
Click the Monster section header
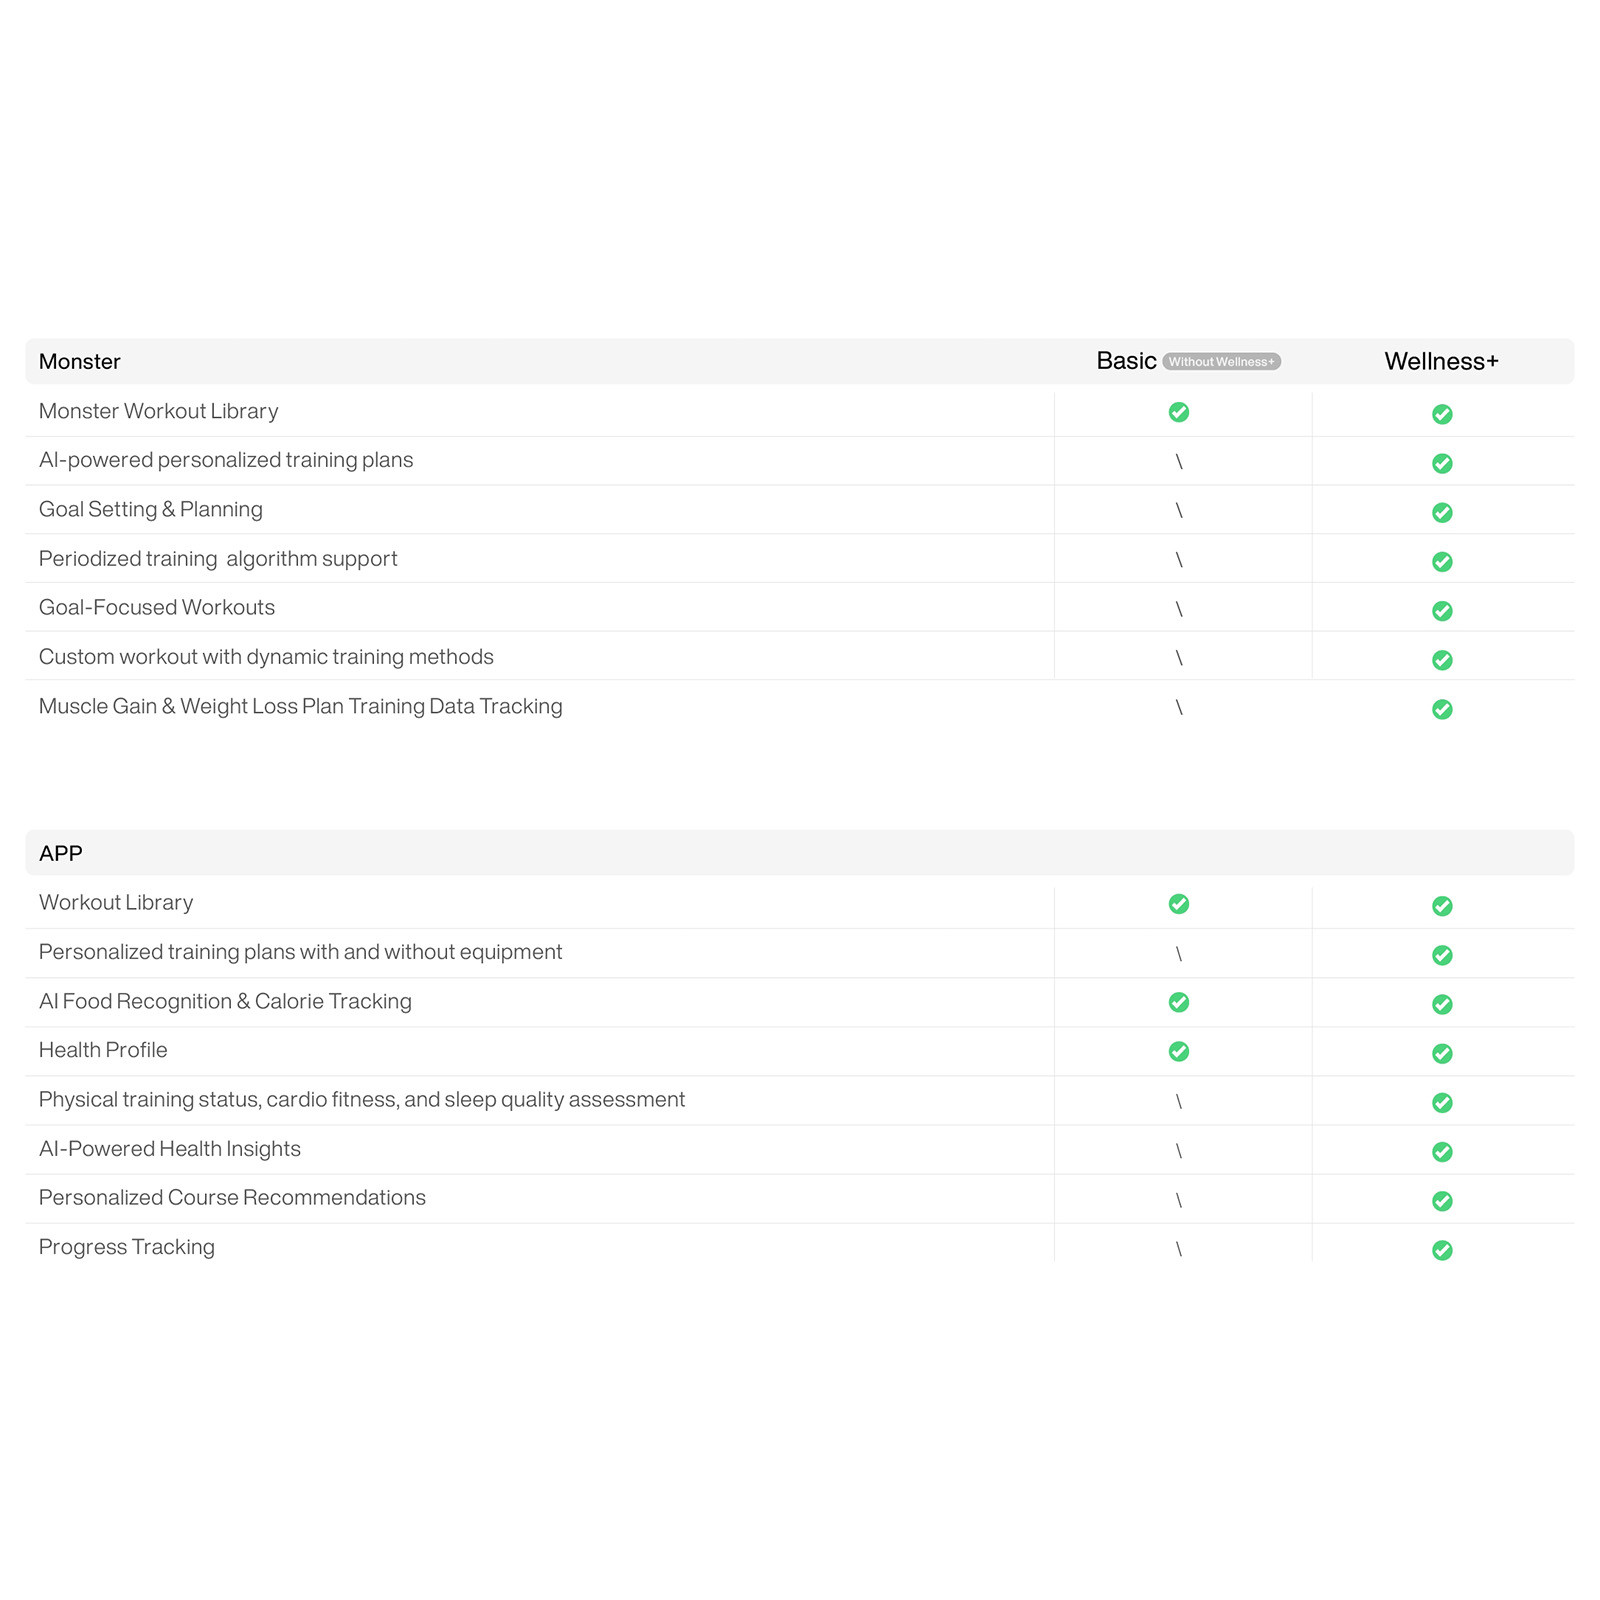[x=80, y=362]
